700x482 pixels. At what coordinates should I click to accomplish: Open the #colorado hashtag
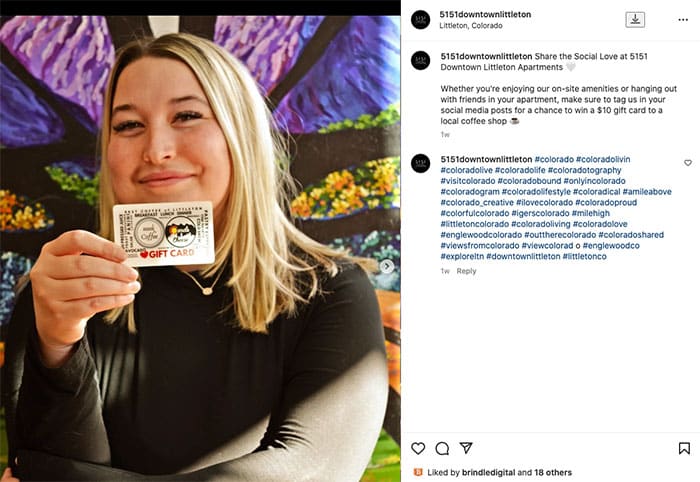pyautogui.click(x=554, y=159)
